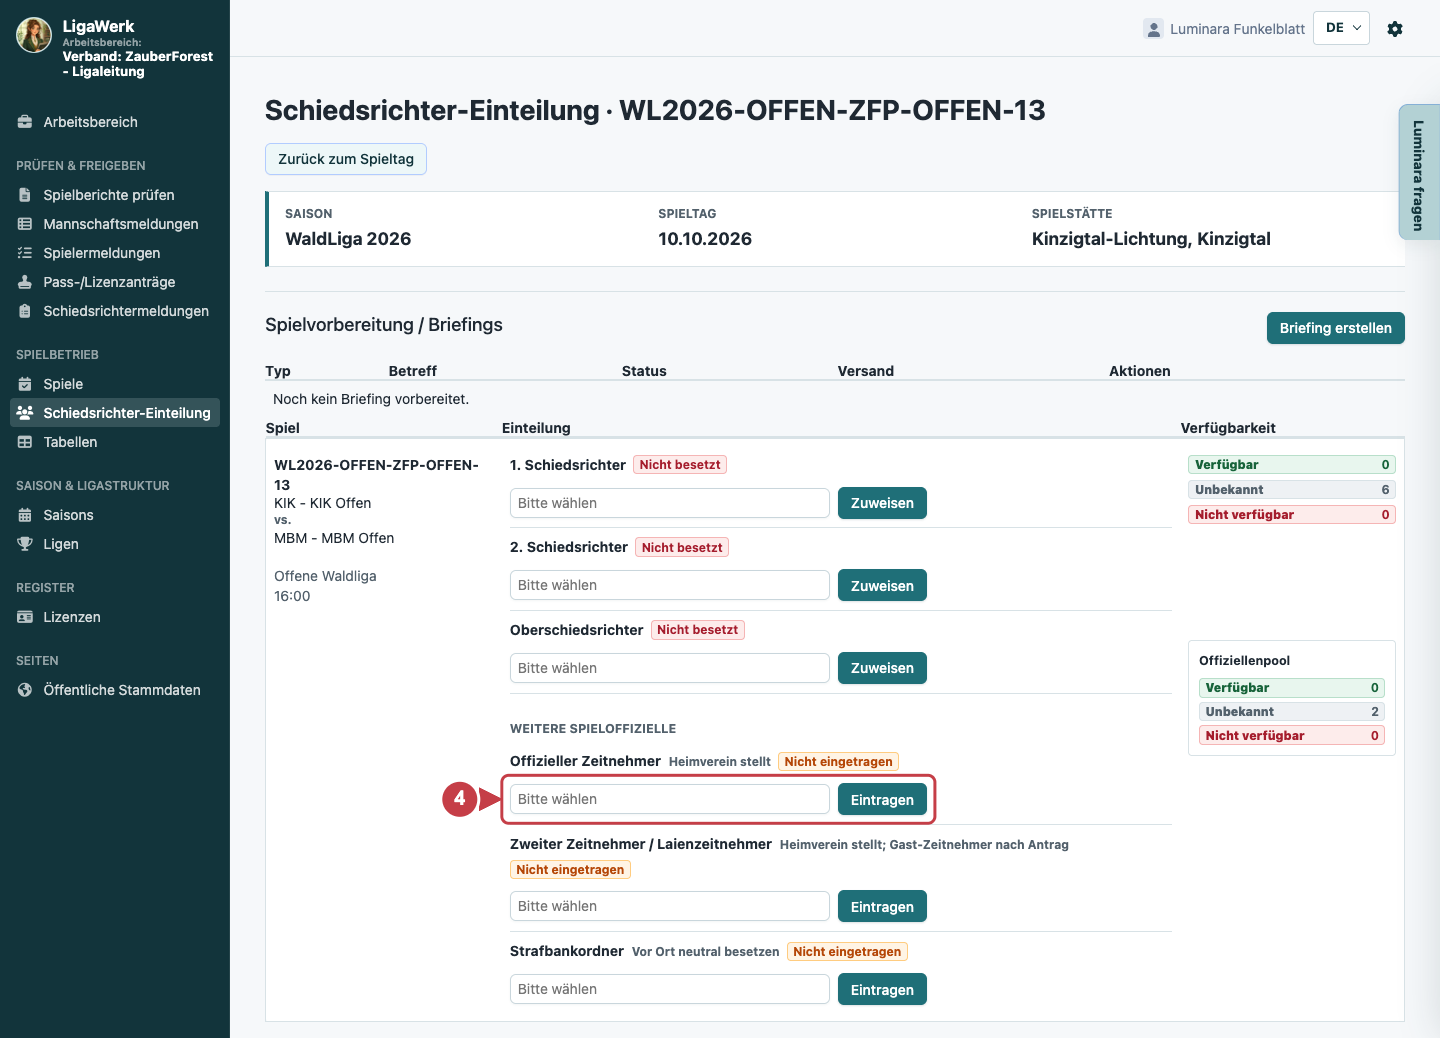This screenshot has height=1038, width=1440.
Task: Open Lizenzen under Register
Action: click(115, 617)
